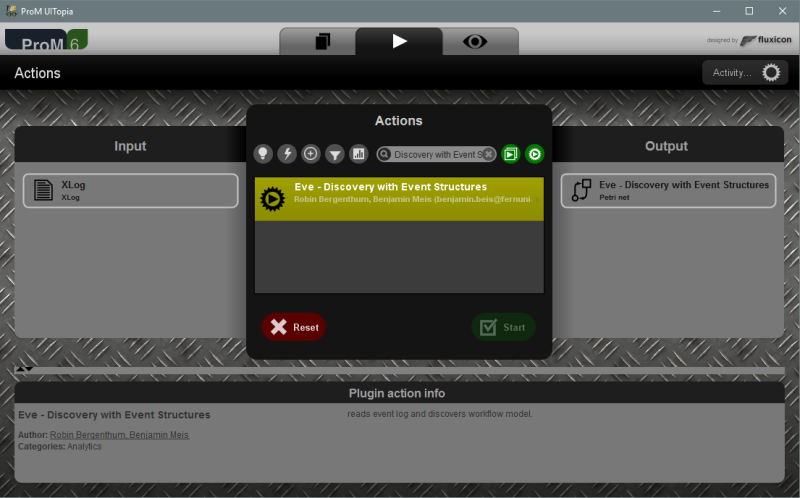Image resolution: width=800 pixels, height=498 pixels.
Task: Click the Petri net output slot
Action: click(x=668, y=190)
